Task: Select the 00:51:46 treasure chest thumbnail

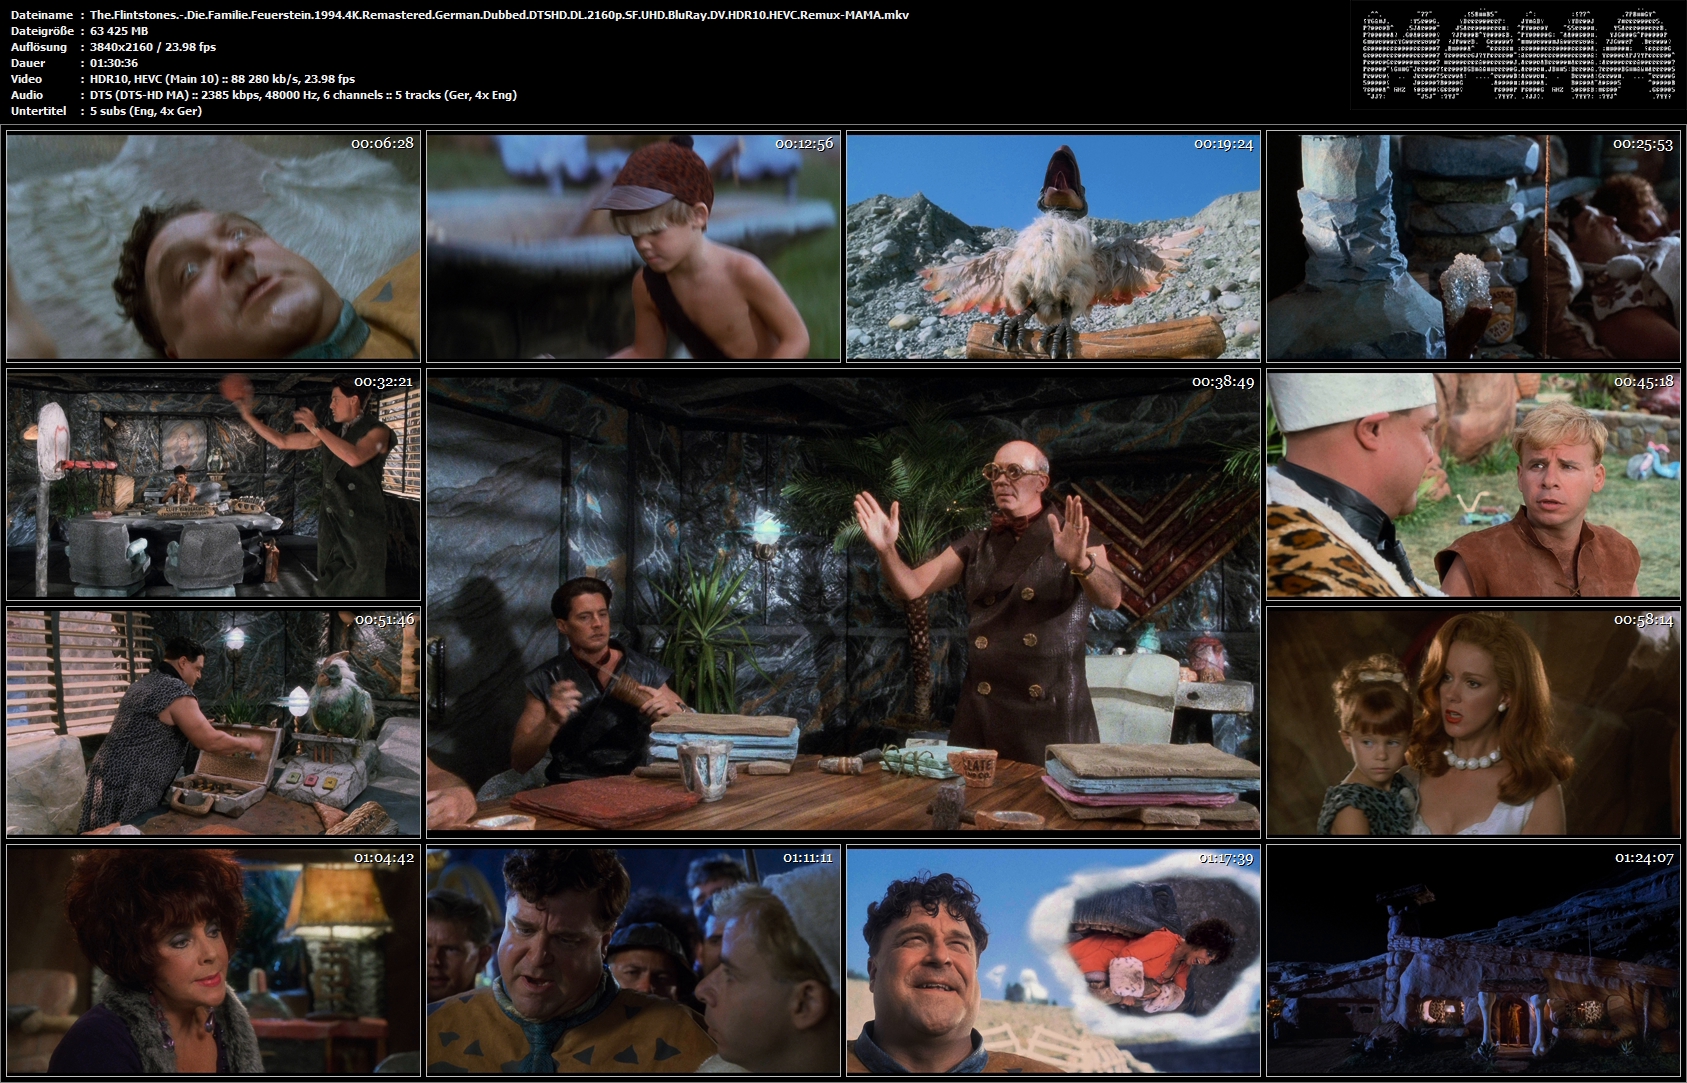Action: pos(213,723)
